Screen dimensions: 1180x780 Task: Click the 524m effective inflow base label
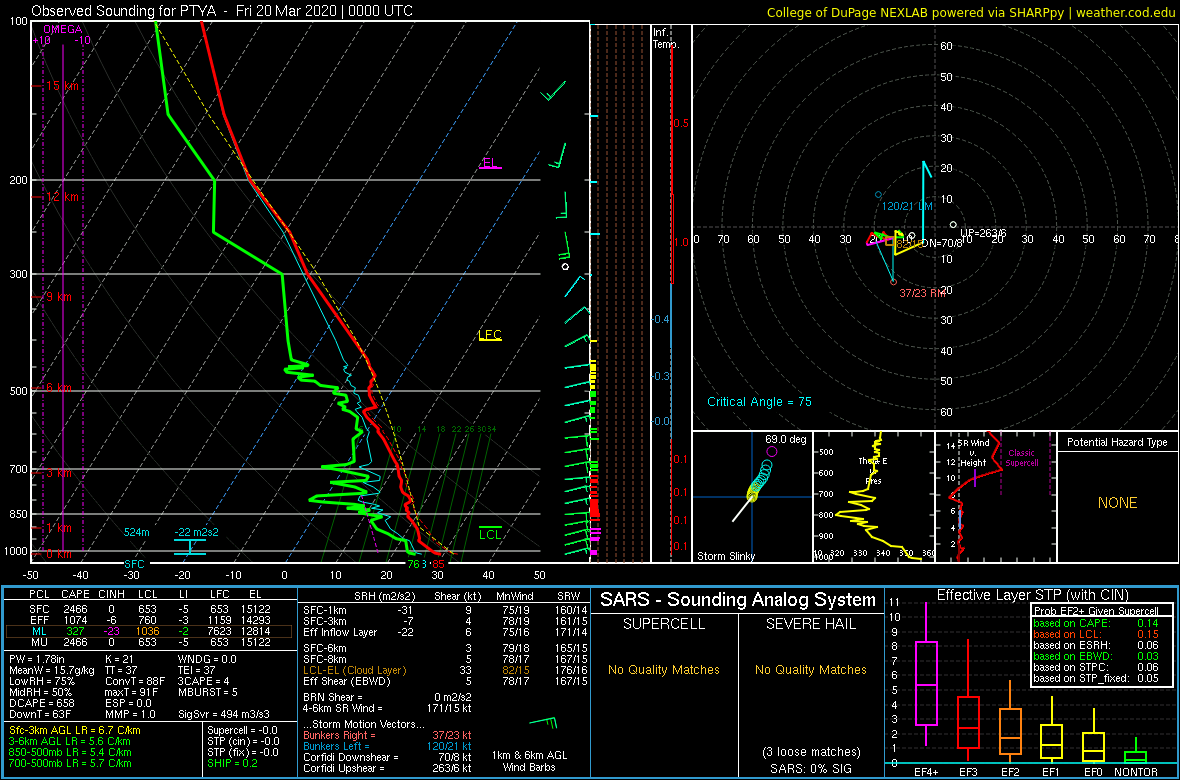(x=137, y=532)
